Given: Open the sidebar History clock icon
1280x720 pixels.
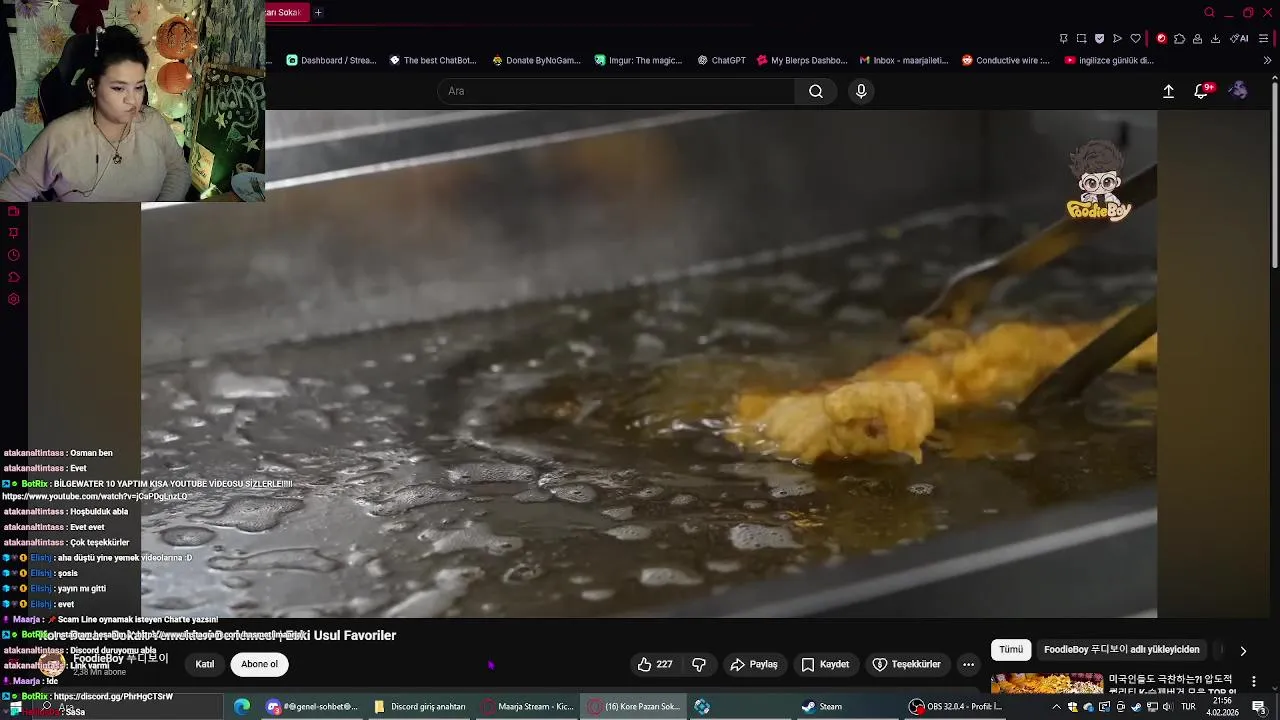Looking at the screenshot, I should coord(13,255).
